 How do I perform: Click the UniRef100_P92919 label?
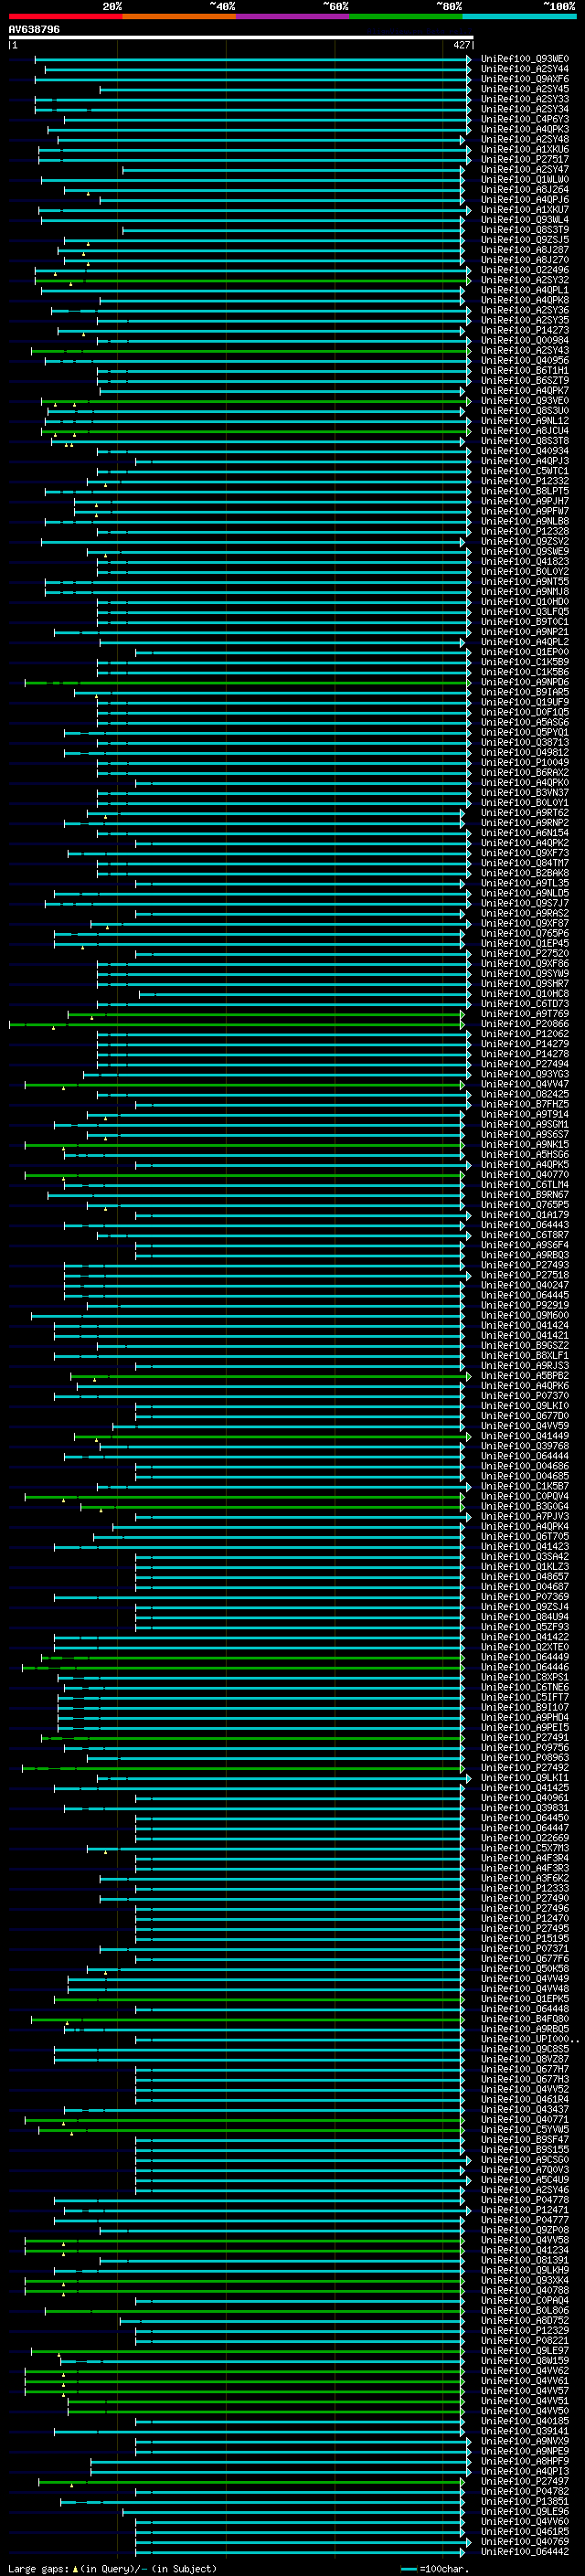525,1305
